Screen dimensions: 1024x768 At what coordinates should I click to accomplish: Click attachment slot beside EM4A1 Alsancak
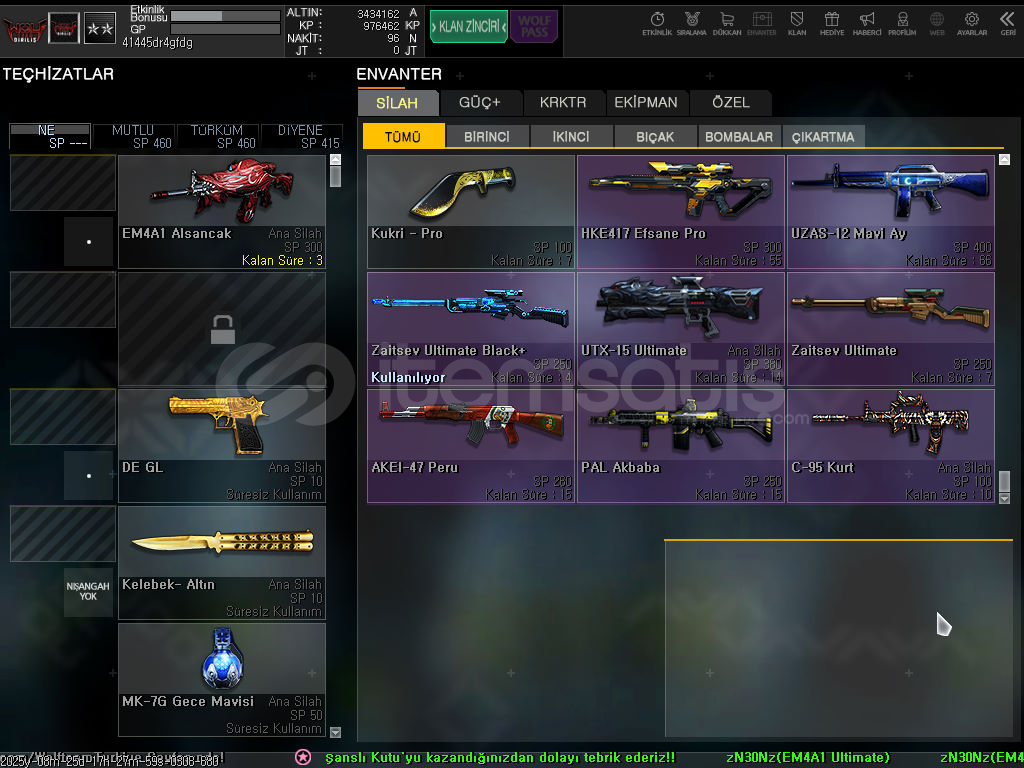(88, 242)
